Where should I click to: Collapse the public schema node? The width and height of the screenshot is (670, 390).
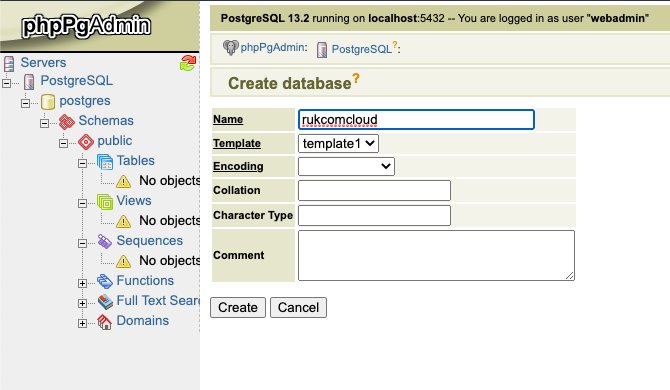[63, 143]
